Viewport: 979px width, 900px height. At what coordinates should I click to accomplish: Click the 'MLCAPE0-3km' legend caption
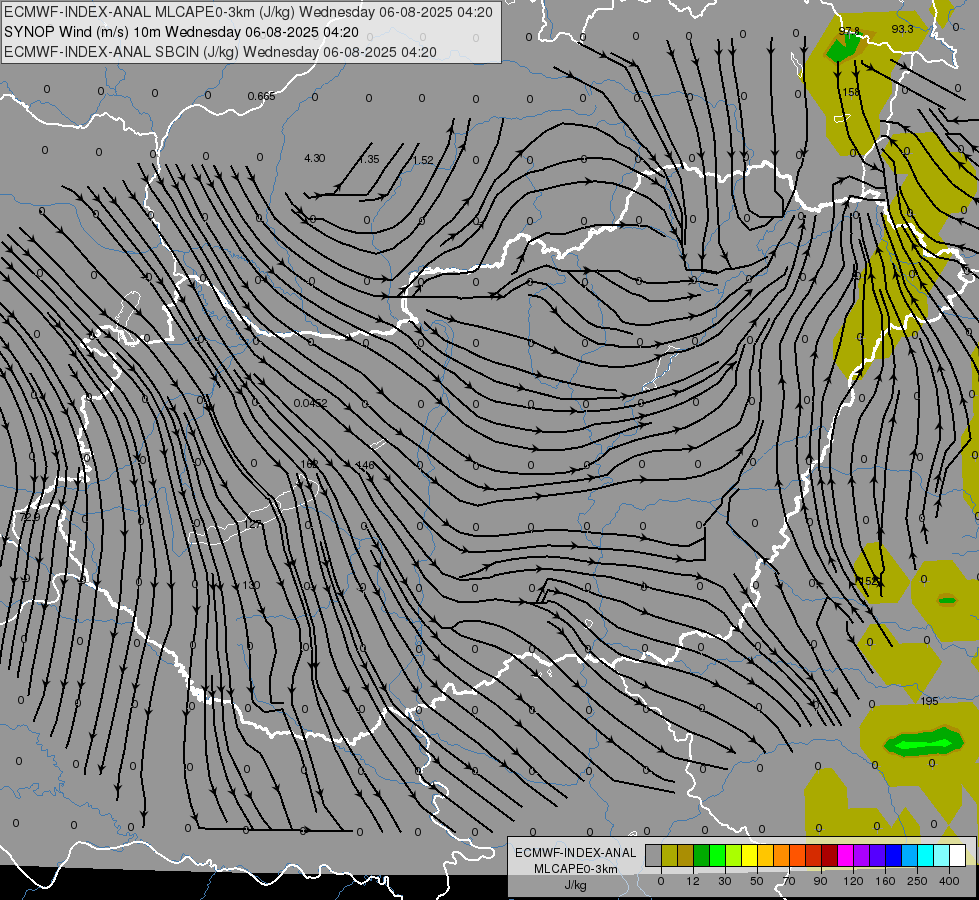(576, 869)
